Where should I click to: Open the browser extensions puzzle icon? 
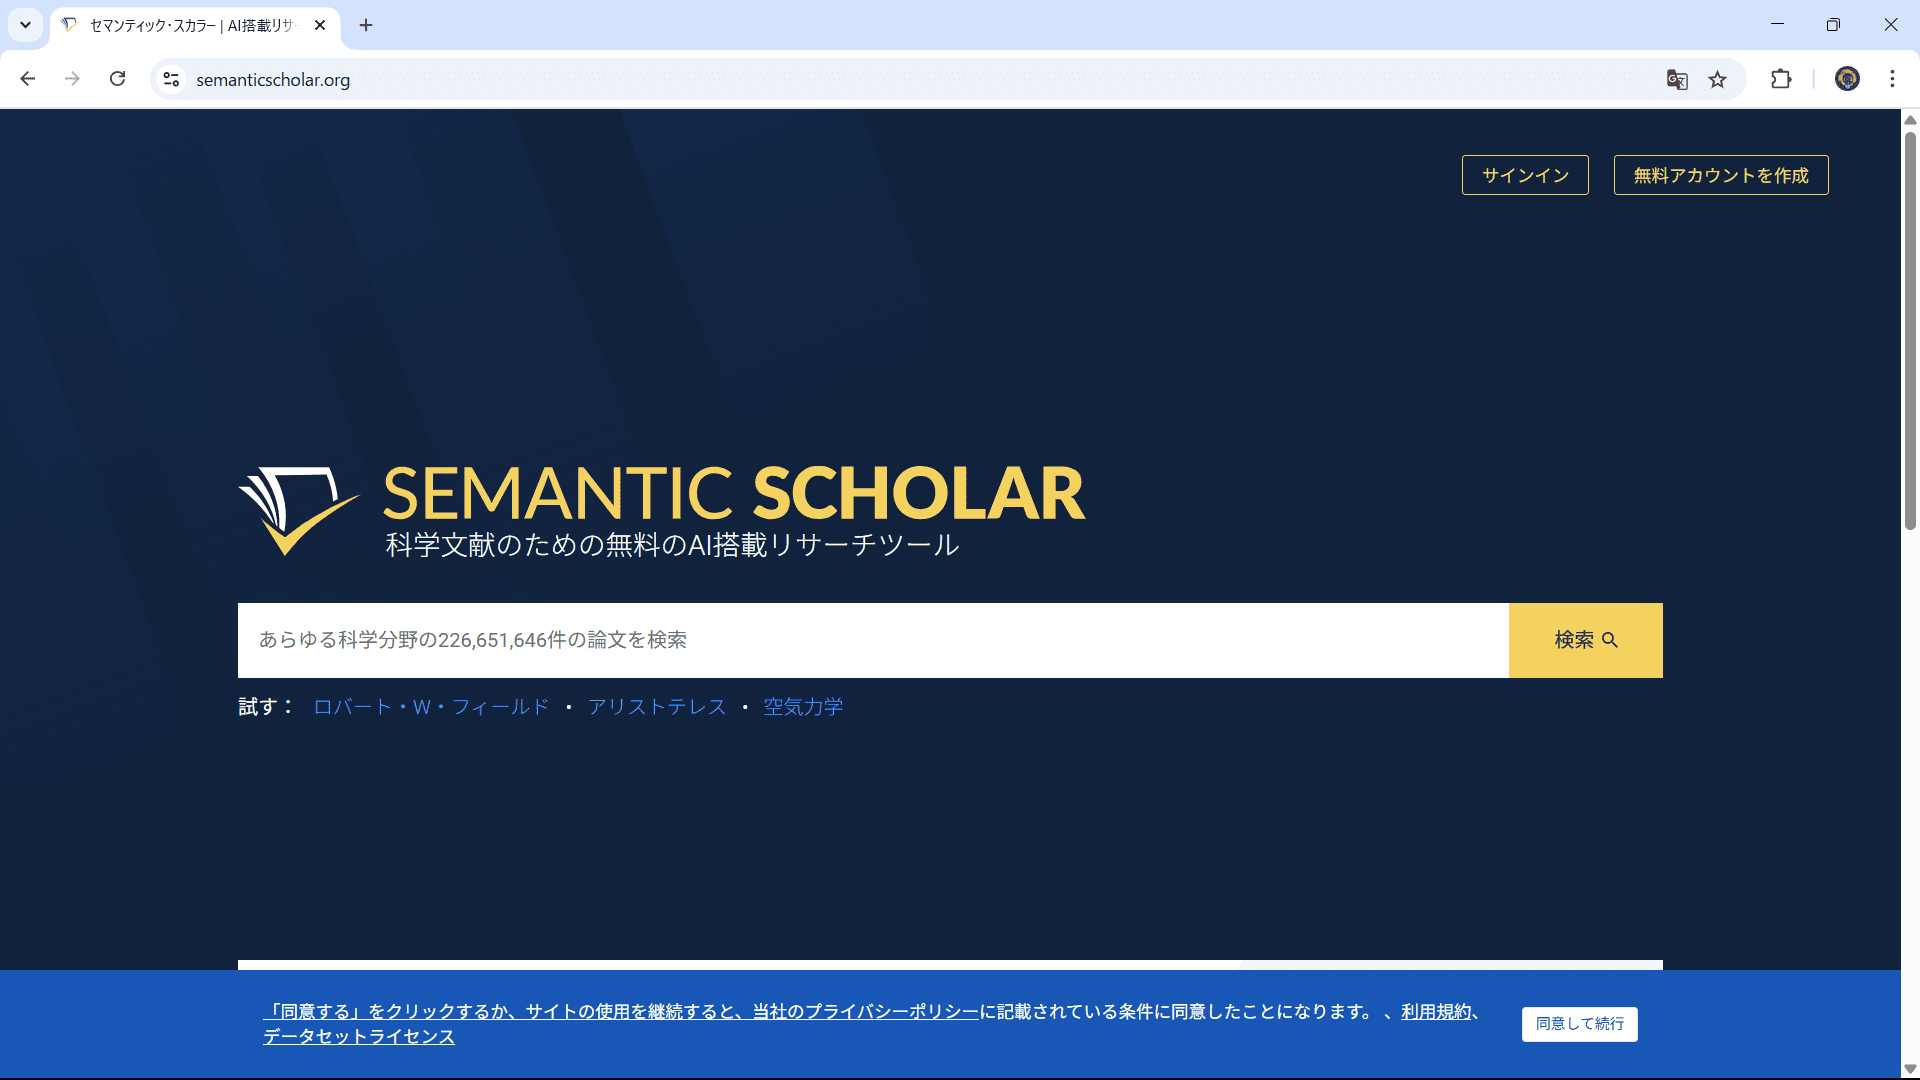coord(1781,79)
